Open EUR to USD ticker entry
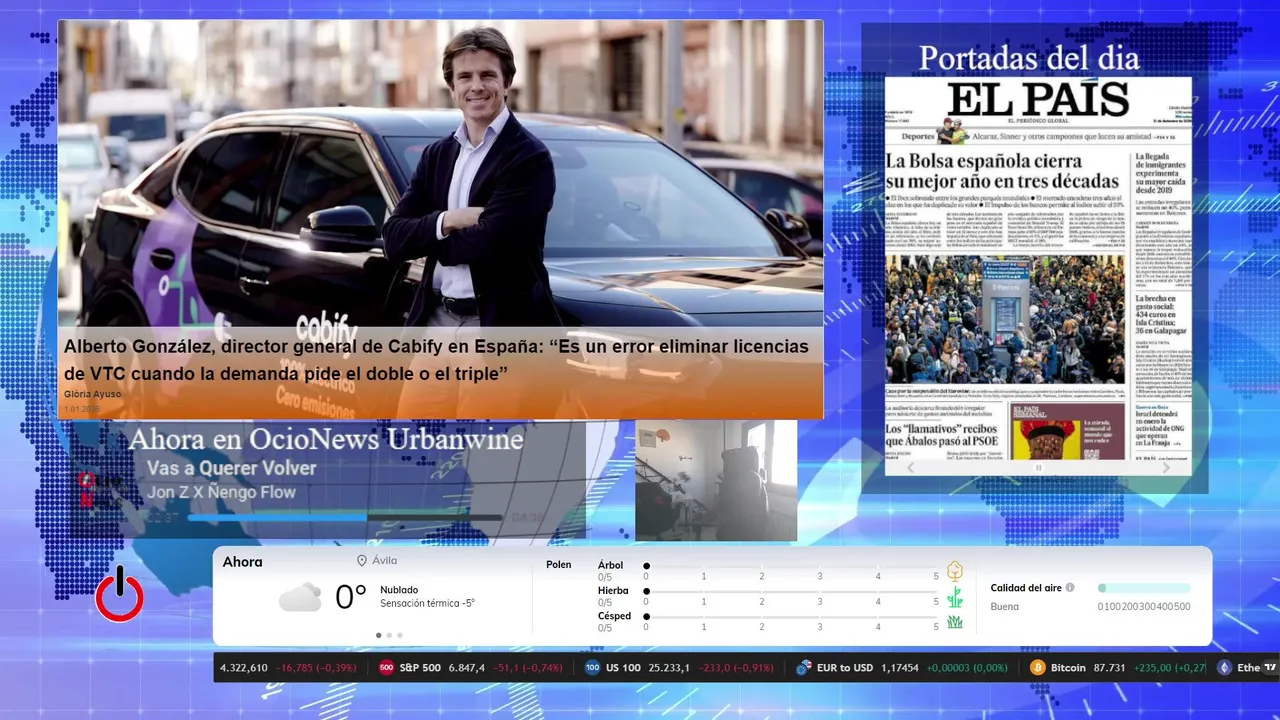The width and height of the screenshot is (1280, 720). [902, 668]
